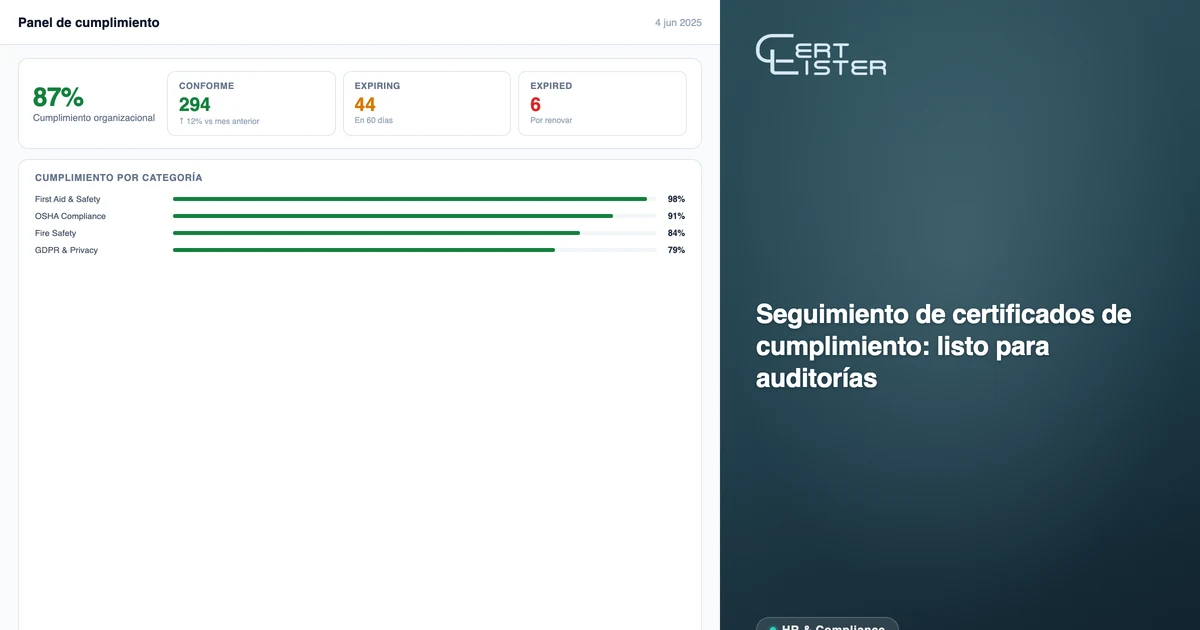Select the Fire Safety category label

coord(55,233)
